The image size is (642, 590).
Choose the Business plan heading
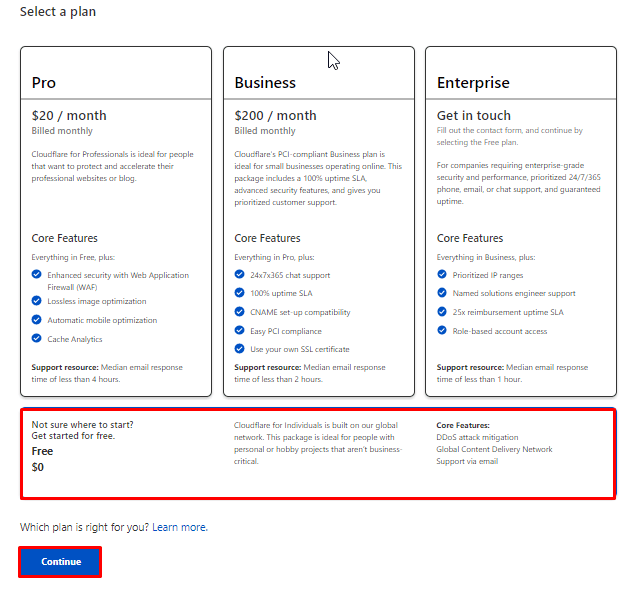265,83
